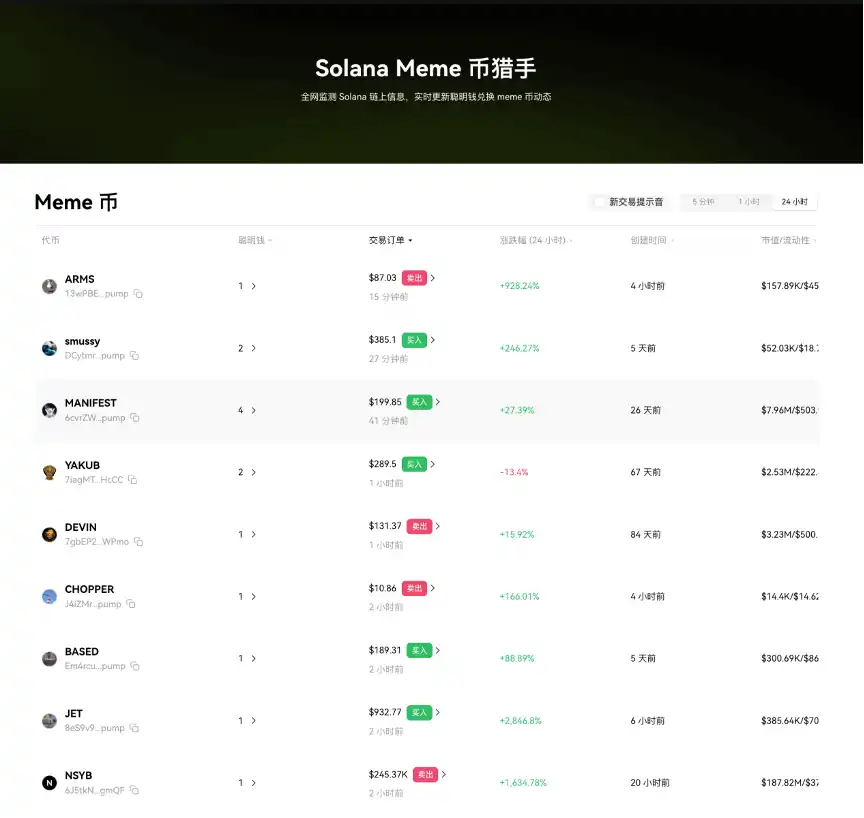The width and height of the screenshot is (864, 818).
Task: Open the BASED token row name
Action: 82,651
